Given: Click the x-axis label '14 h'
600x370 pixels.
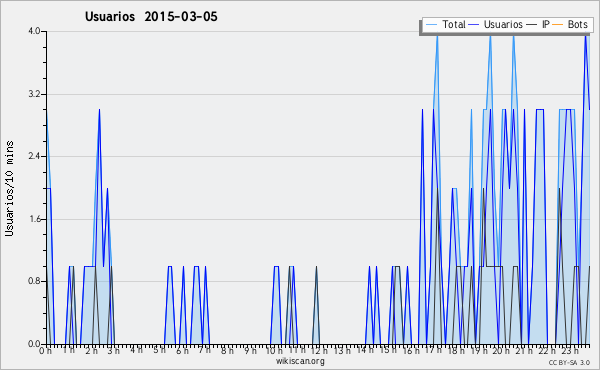Looking at the screenshot, I should tap(365, 350).
